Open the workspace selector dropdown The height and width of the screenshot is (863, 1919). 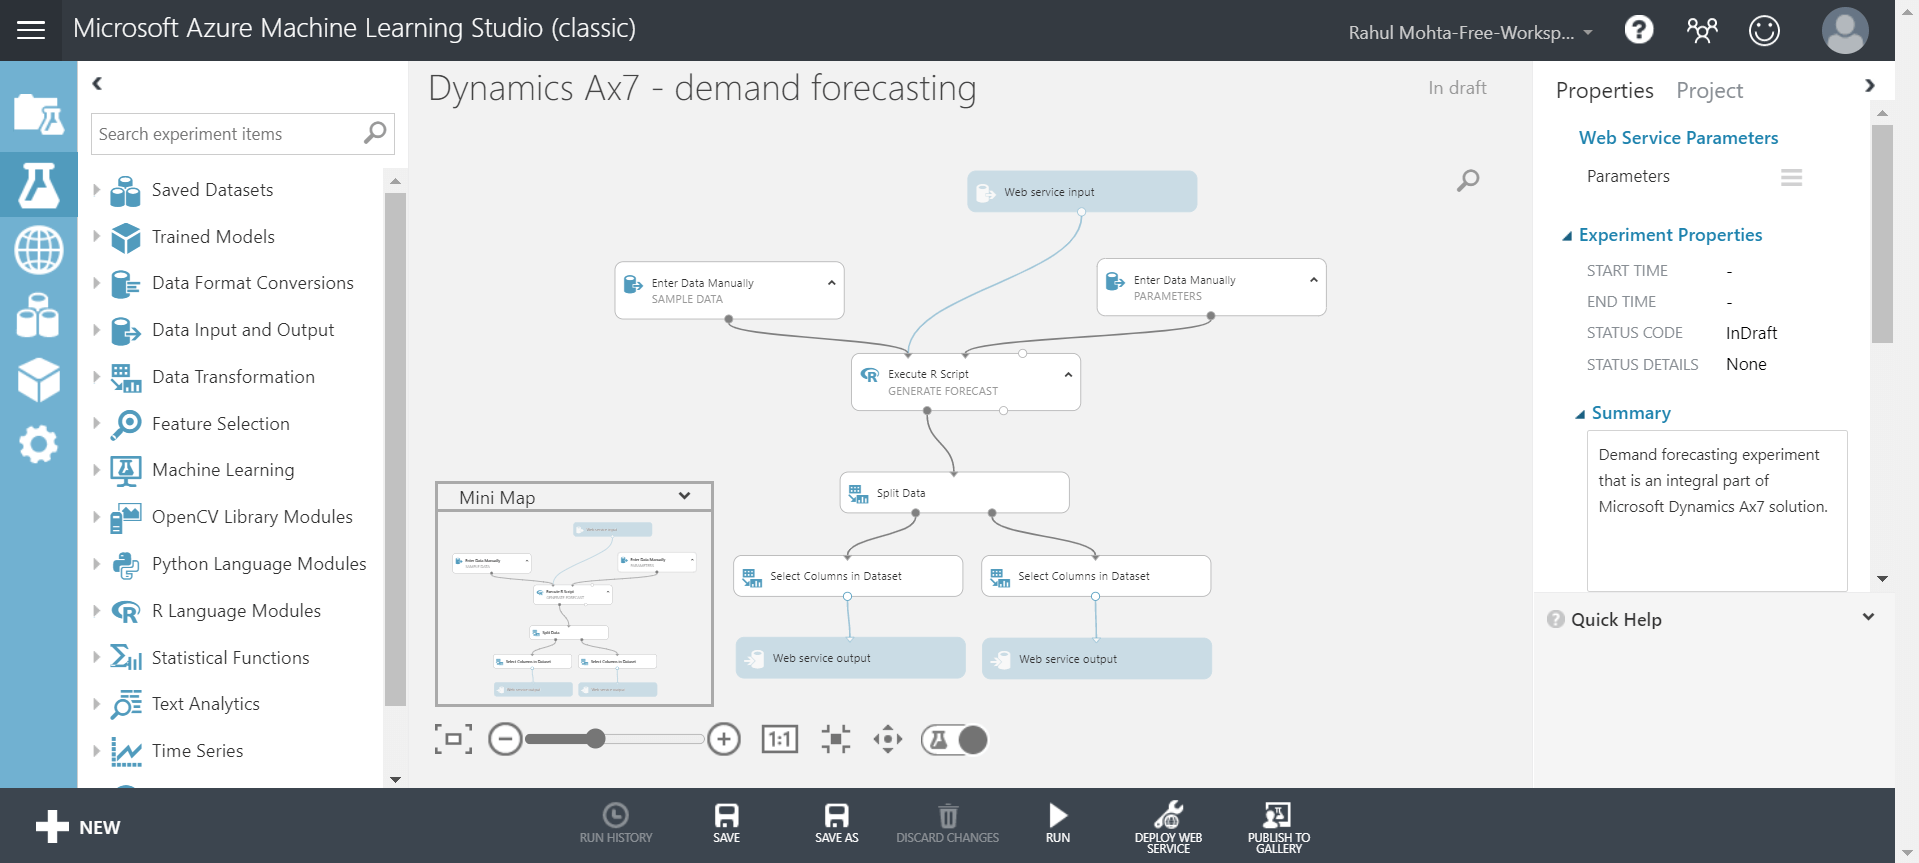[x=1588, y=32]
